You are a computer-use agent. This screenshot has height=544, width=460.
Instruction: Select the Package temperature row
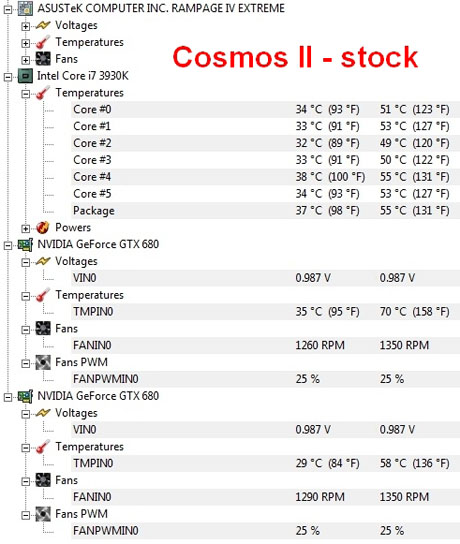[266, 211]
